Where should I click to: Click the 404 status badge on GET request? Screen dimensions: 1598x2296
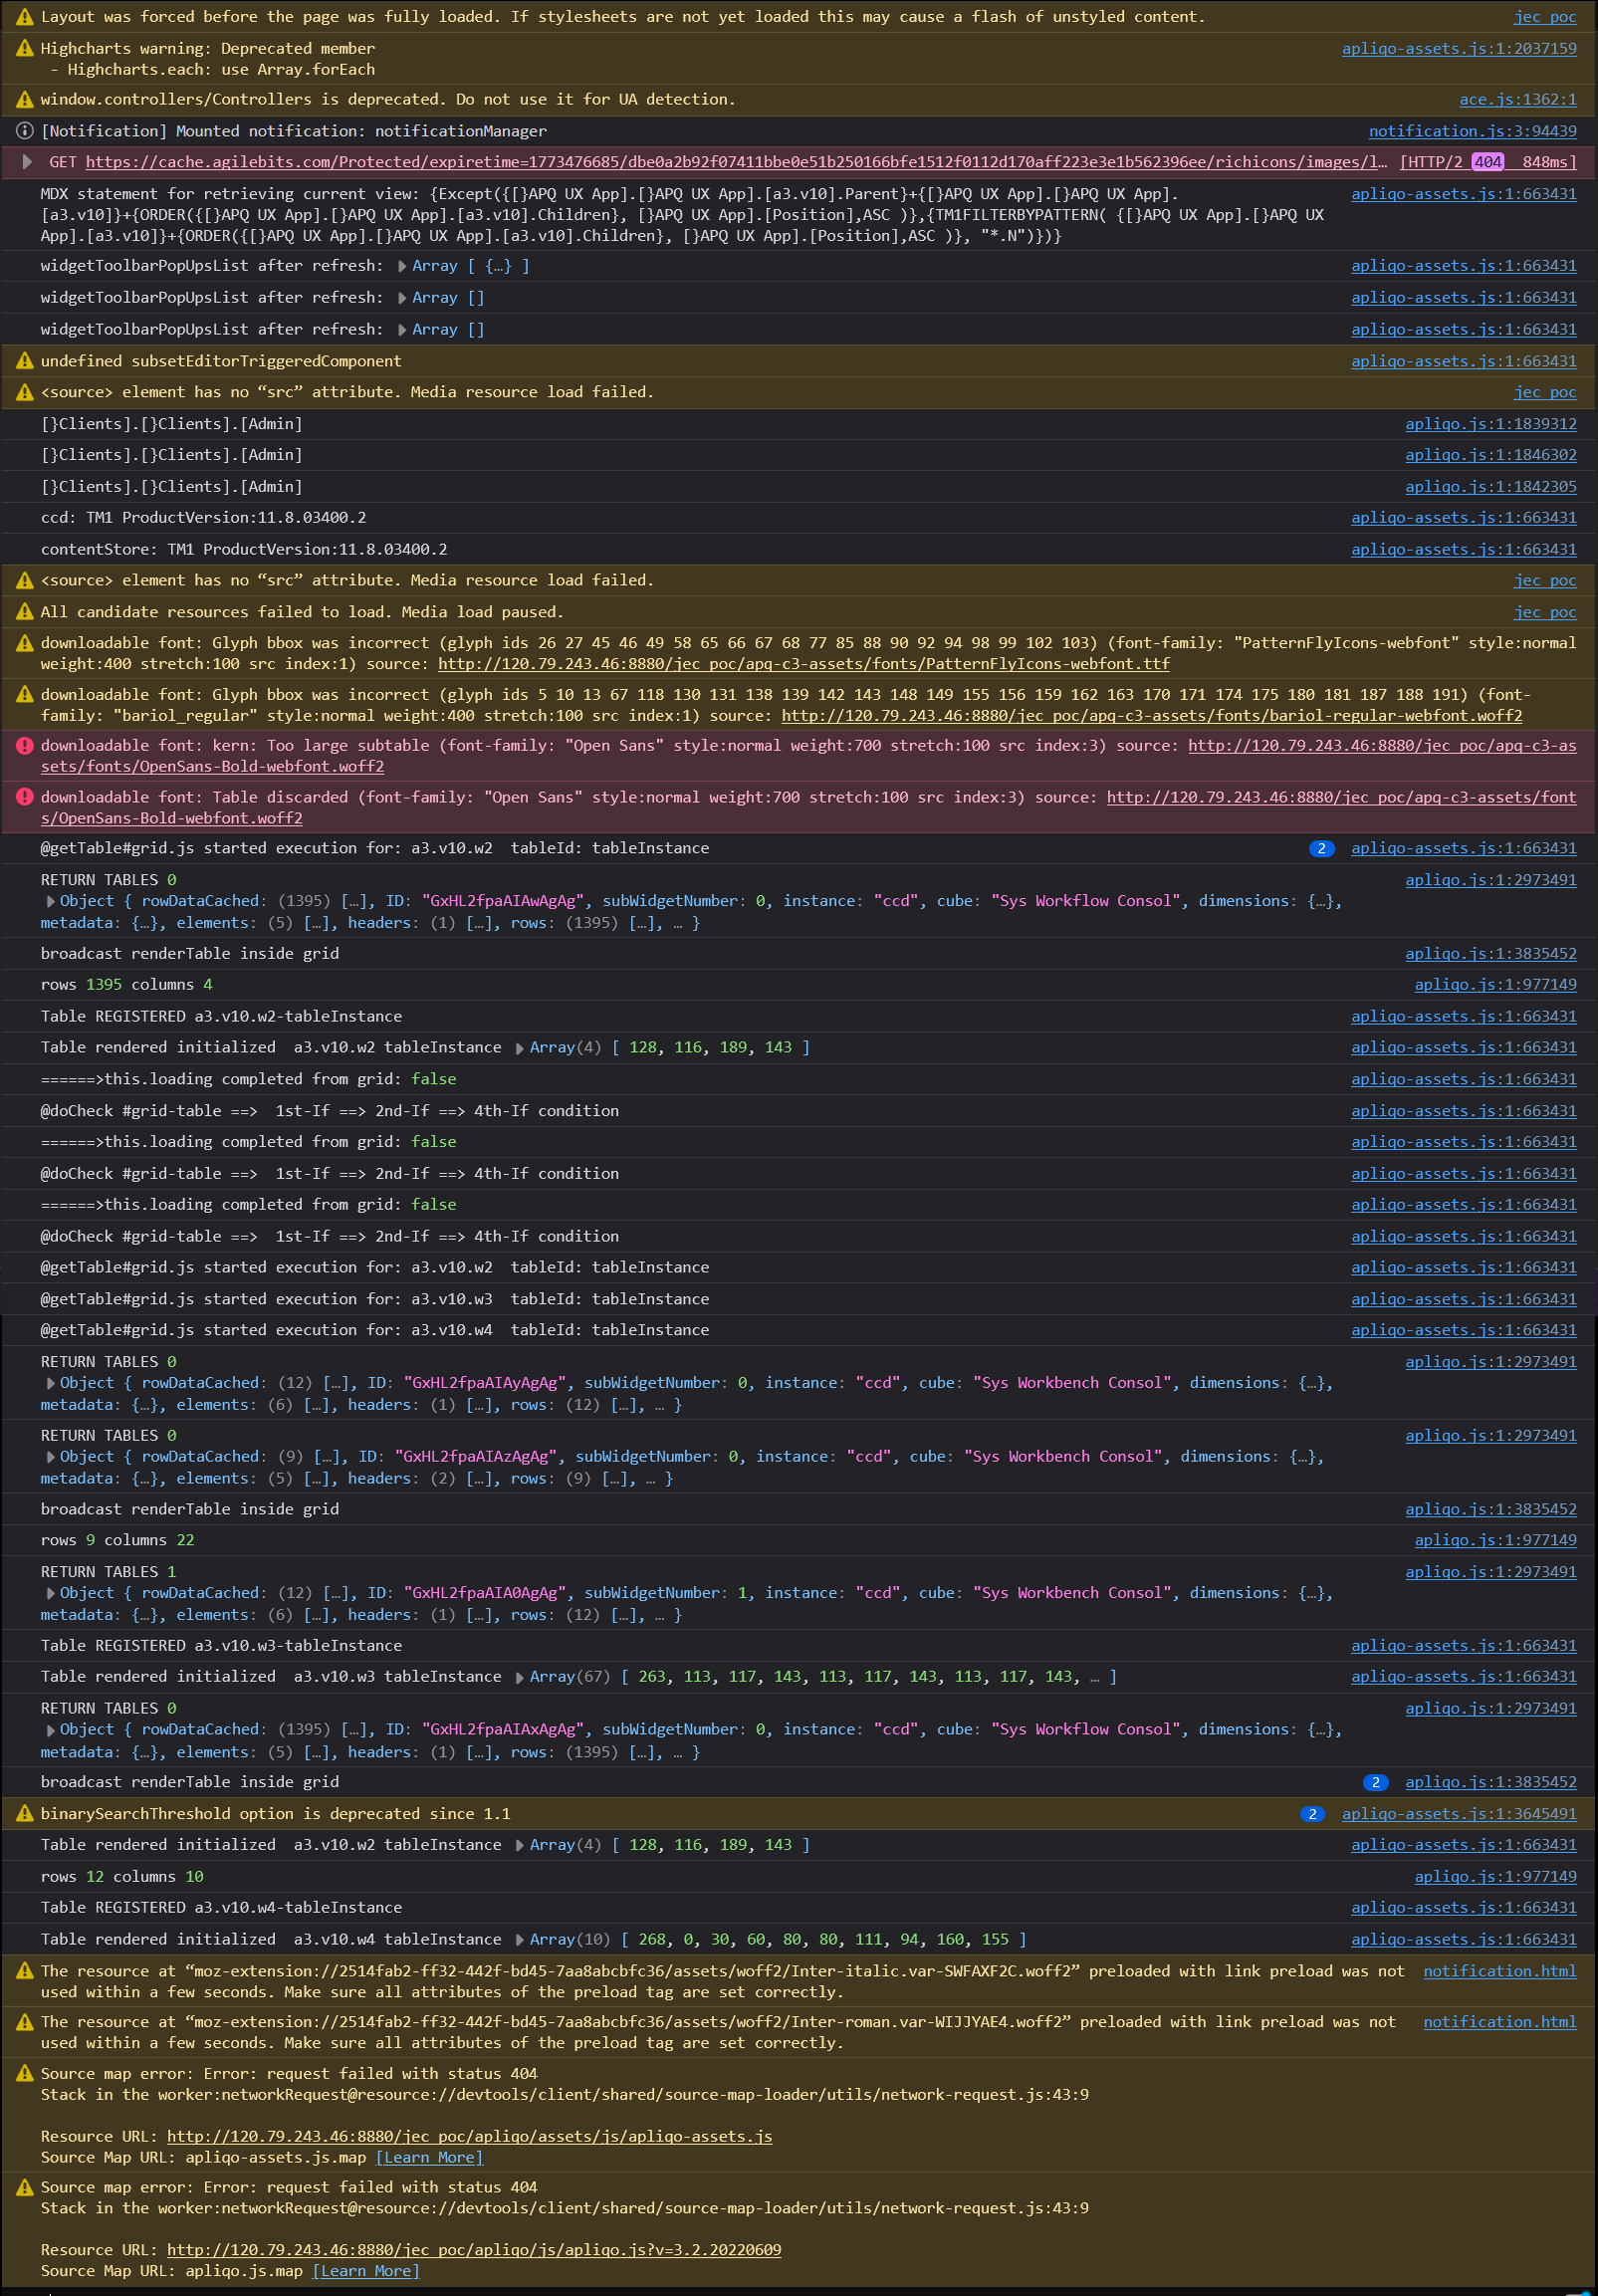pos(1487,162)
